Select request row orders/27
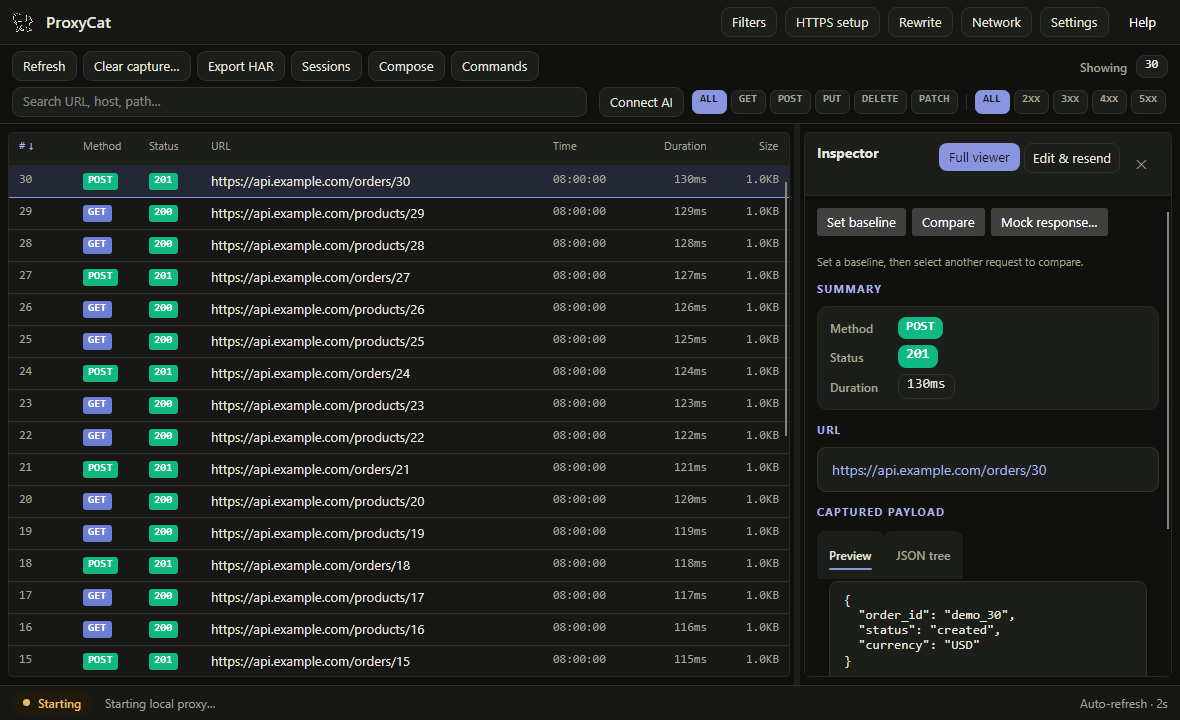The width and height of the screenshot is (1180, 720). [x=399, y=277]
